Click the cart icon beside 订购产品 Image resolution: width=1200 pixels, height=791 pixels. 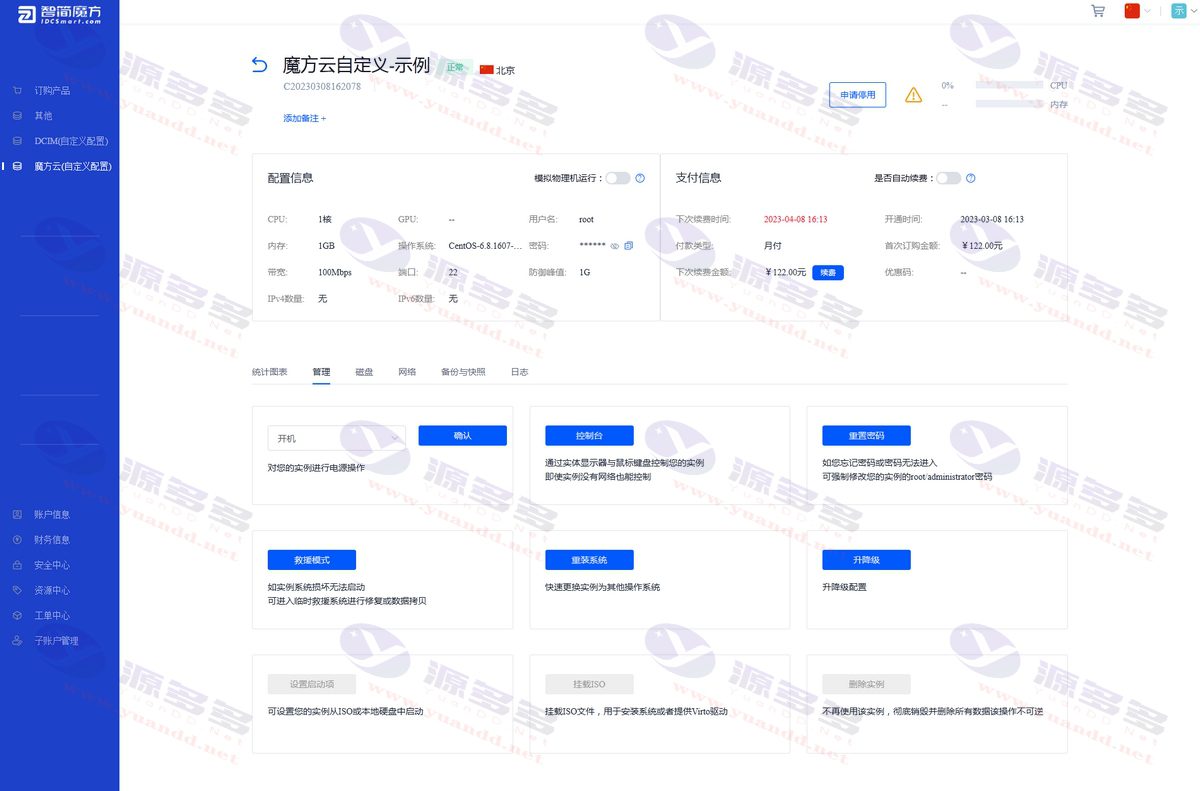[x=17, y=91]
